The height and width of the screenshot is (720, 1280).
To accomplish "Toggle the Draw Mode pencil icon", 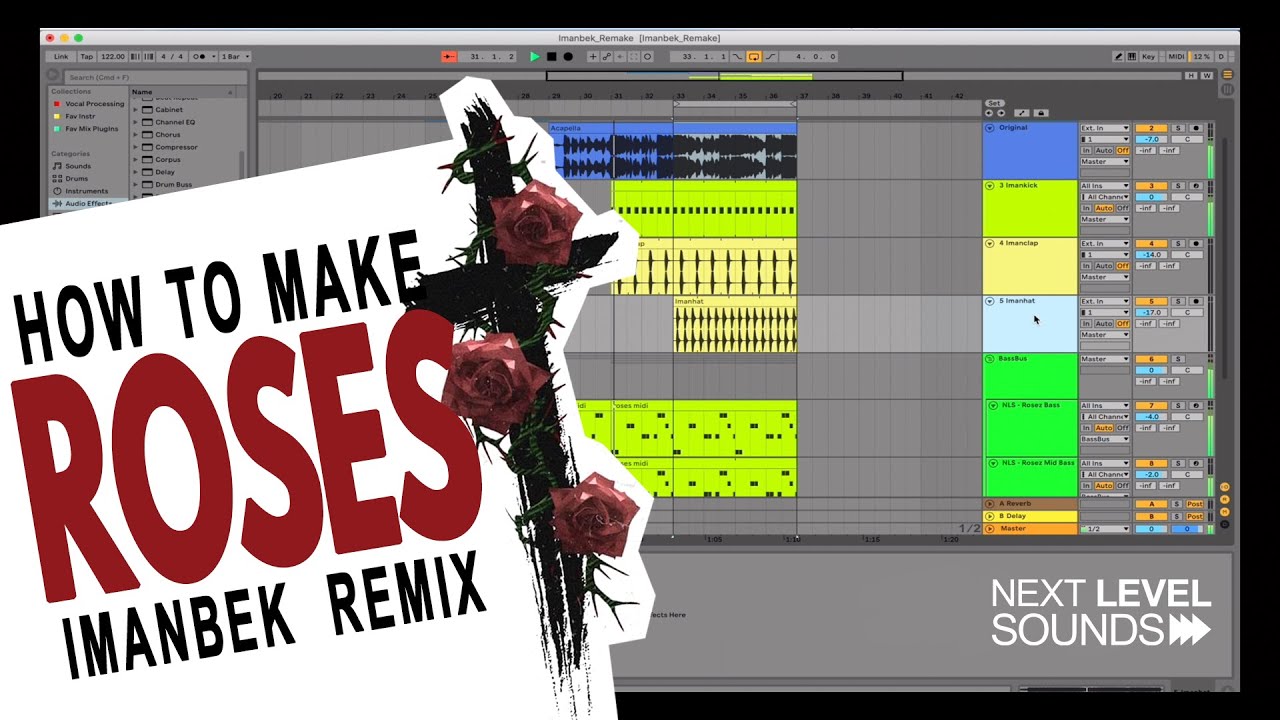I will tap(1118, 57).
